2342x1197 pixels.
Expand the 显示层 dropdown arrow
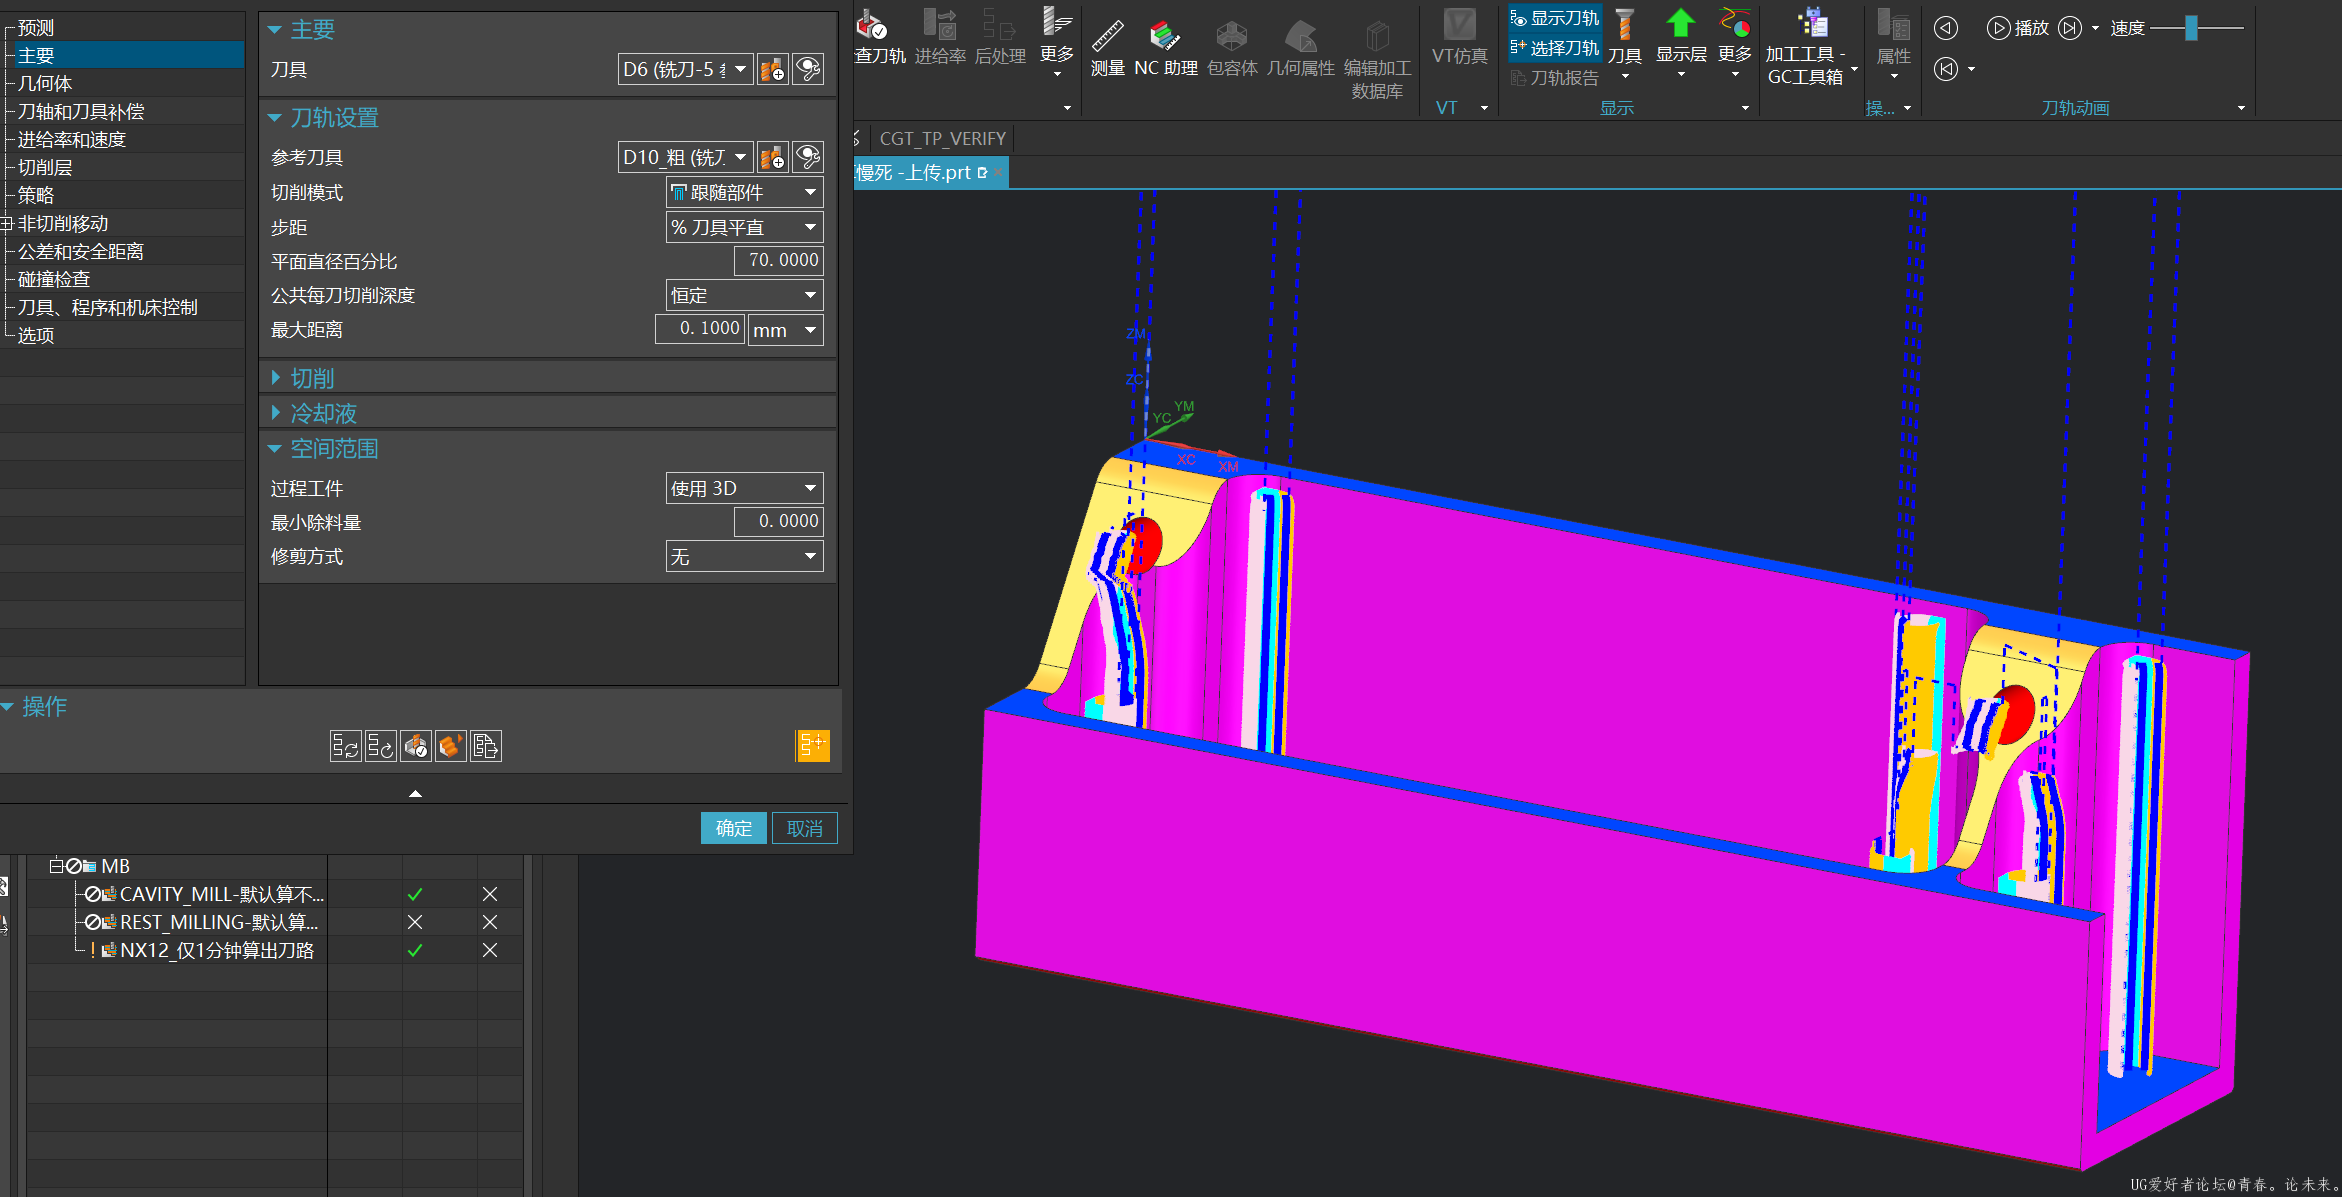click(x=1681, y=74)
